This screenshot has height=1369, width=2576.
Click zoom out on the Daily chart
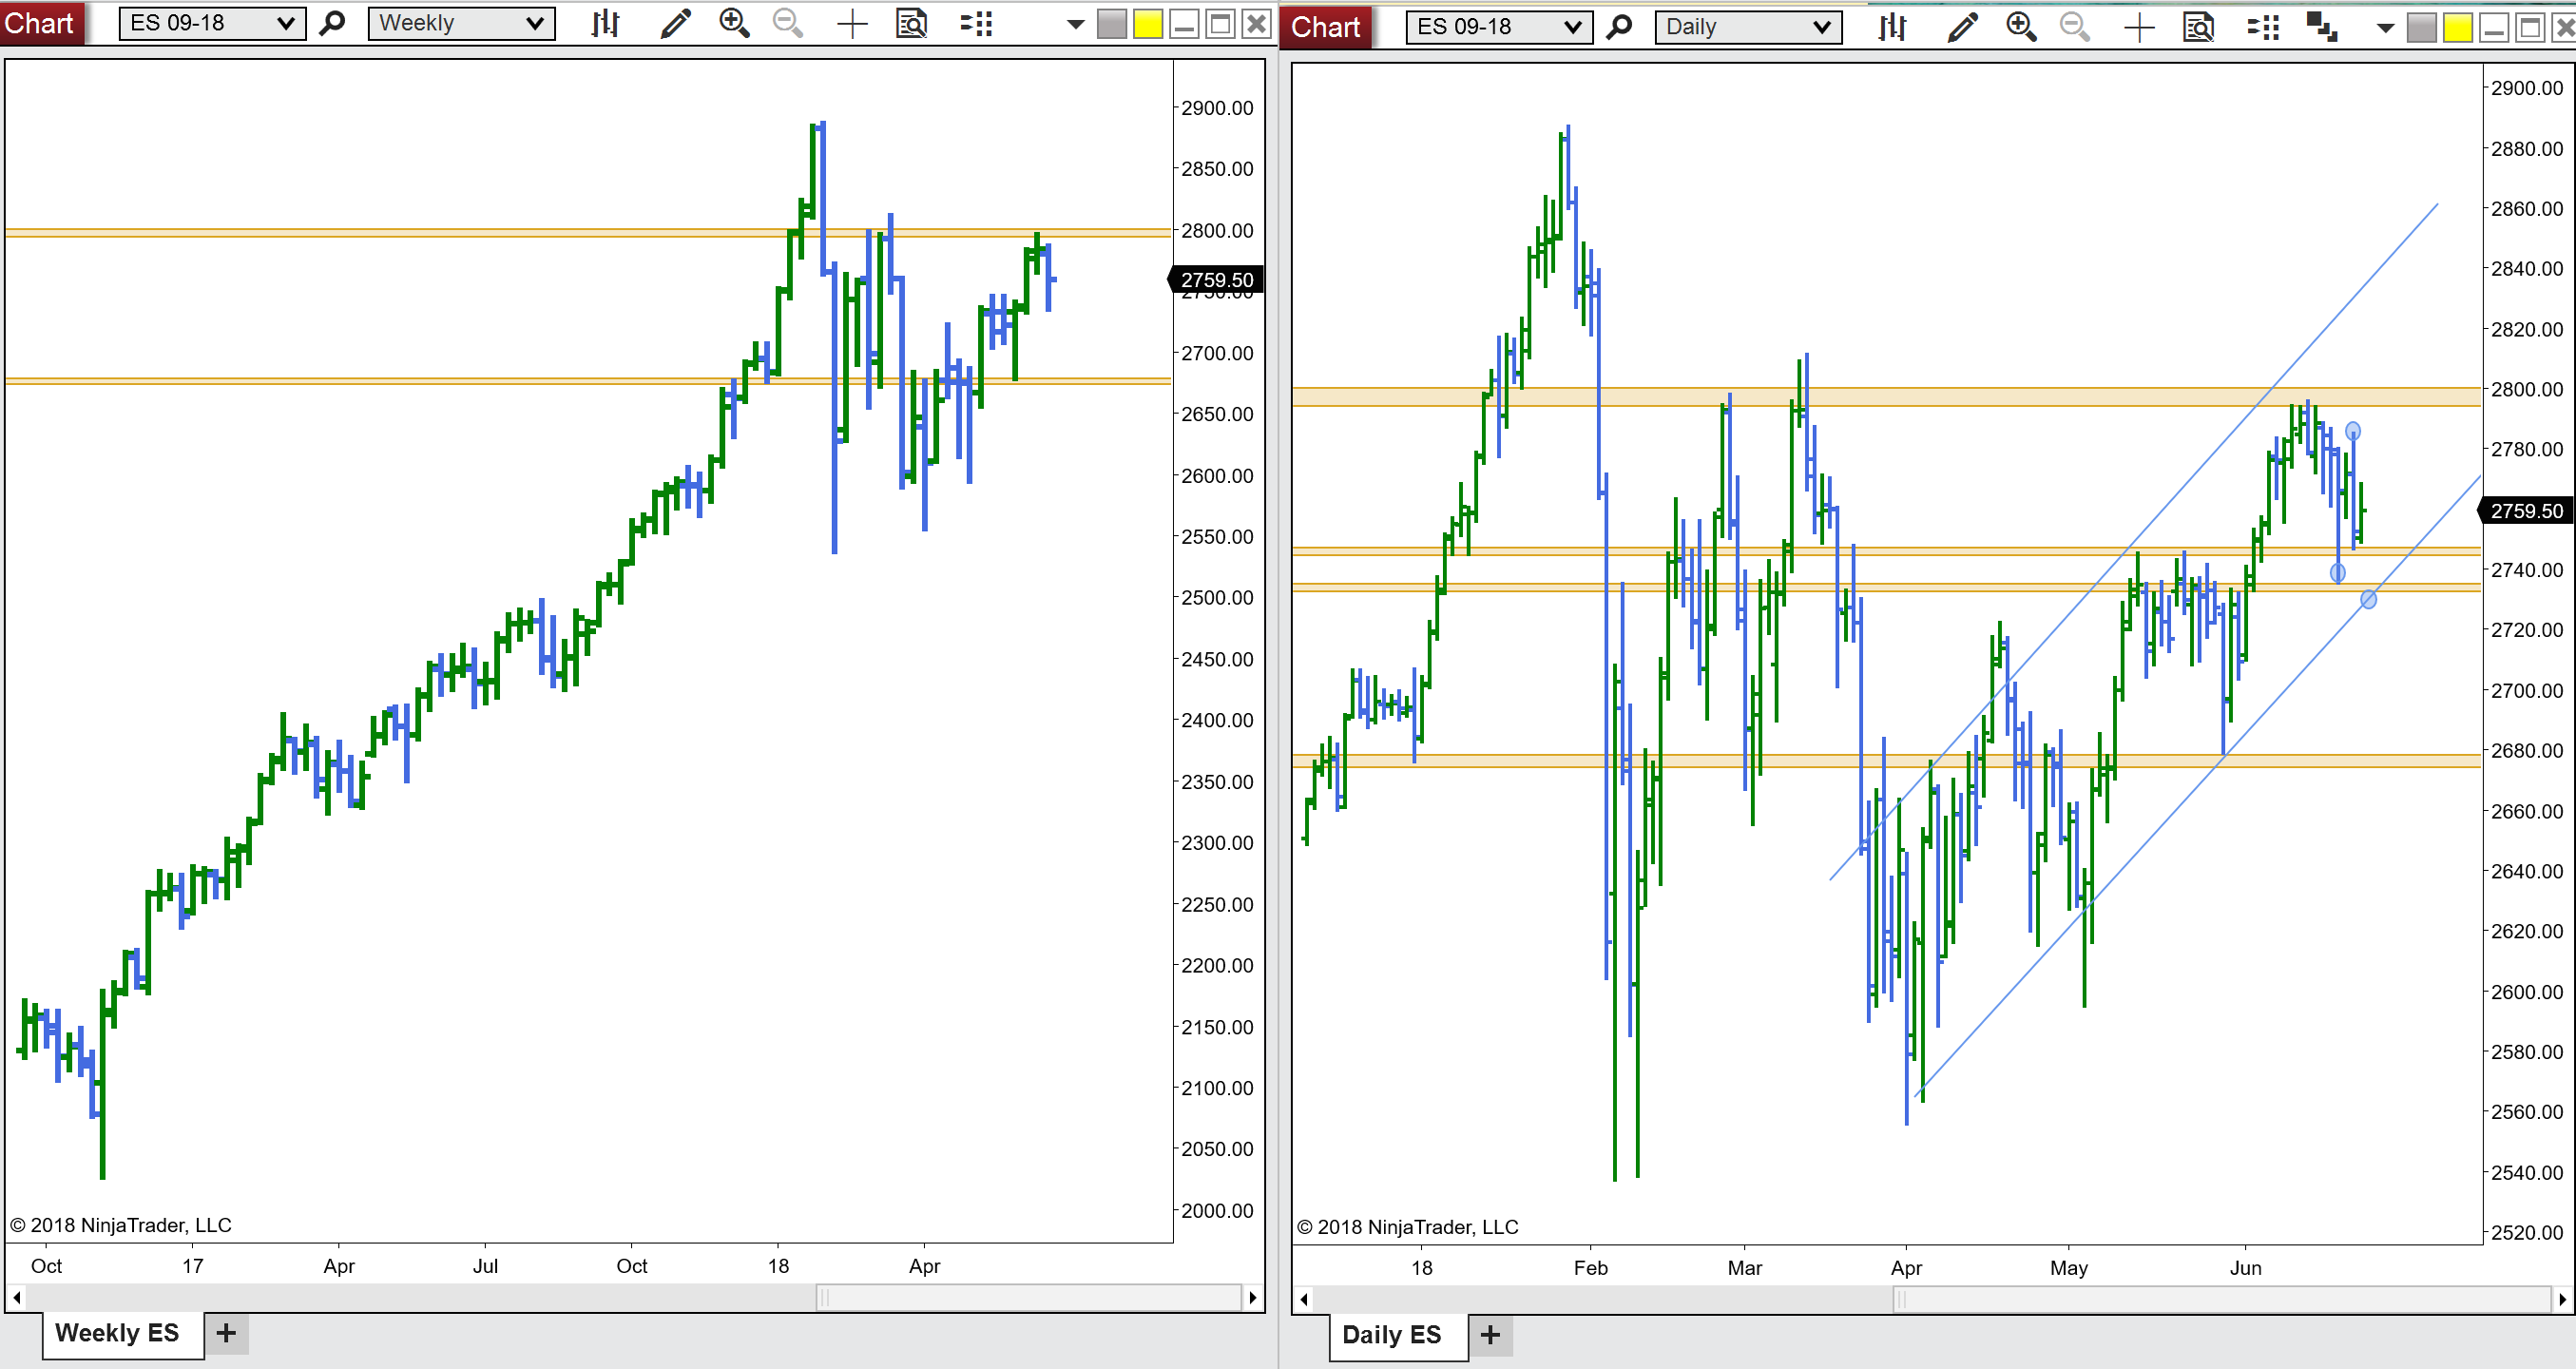2075,27
